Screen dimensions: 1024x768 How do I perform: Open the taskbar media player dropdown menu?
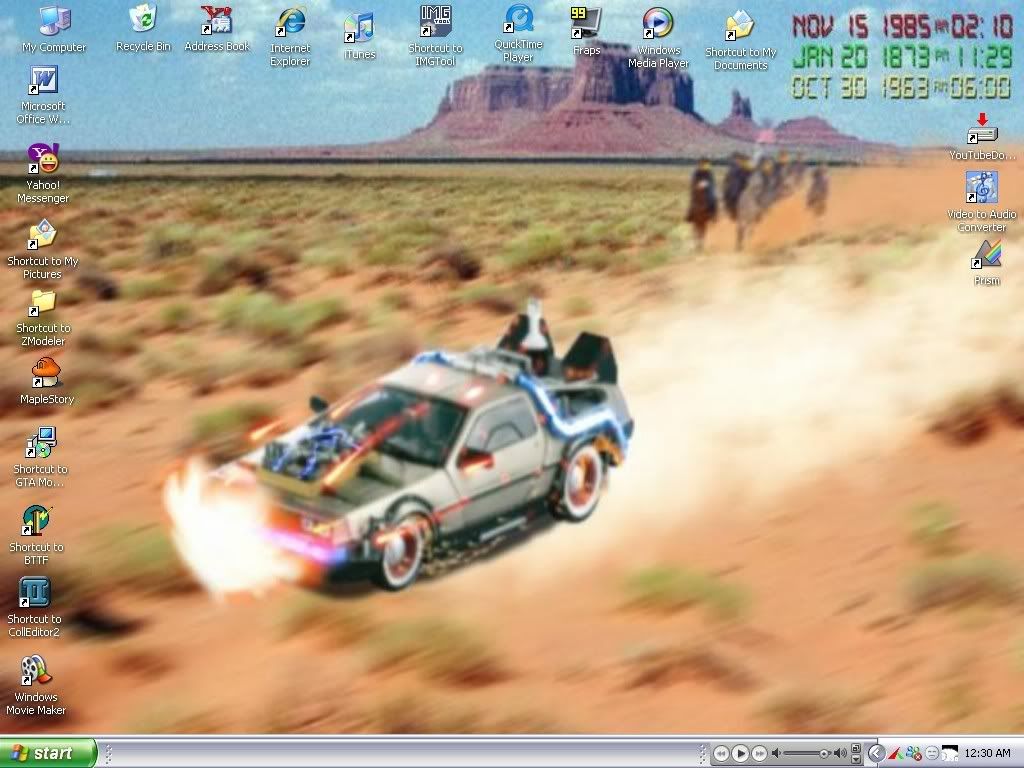point(856,757)
